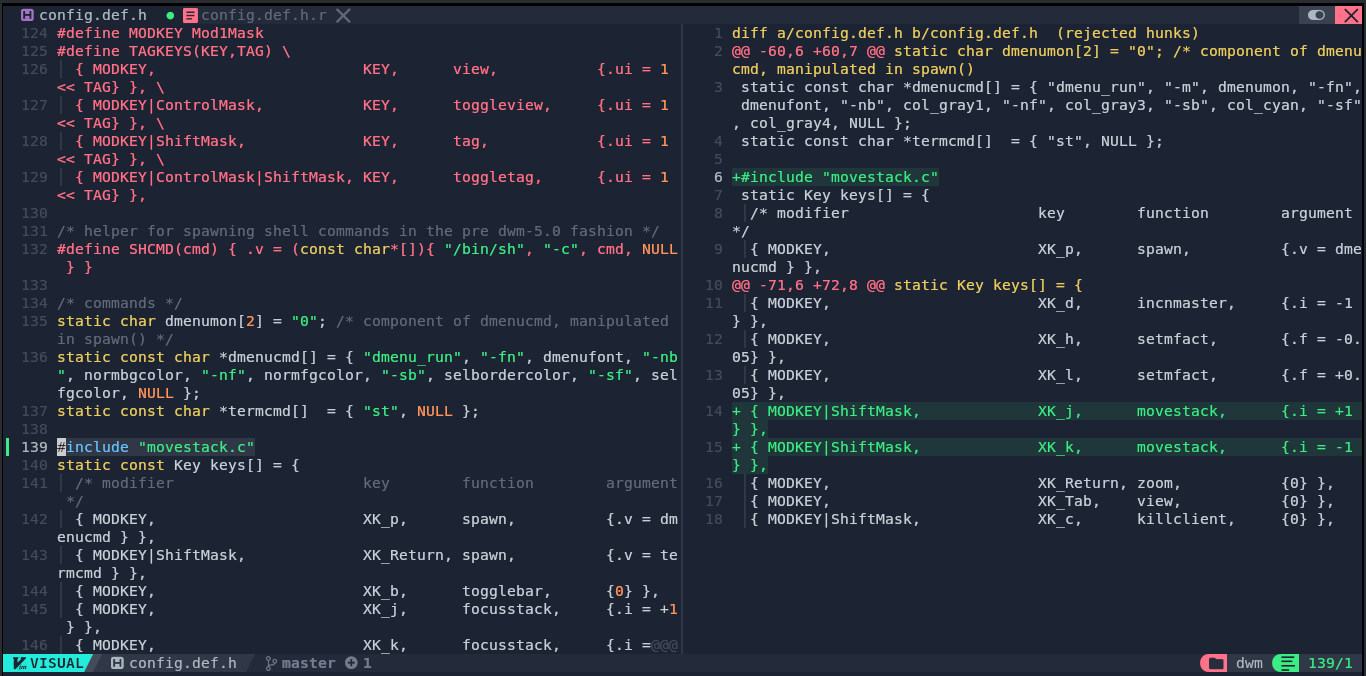Close the config.def.h.r buffer tab
1366x676 pixels.
click(x=343, y=15)
